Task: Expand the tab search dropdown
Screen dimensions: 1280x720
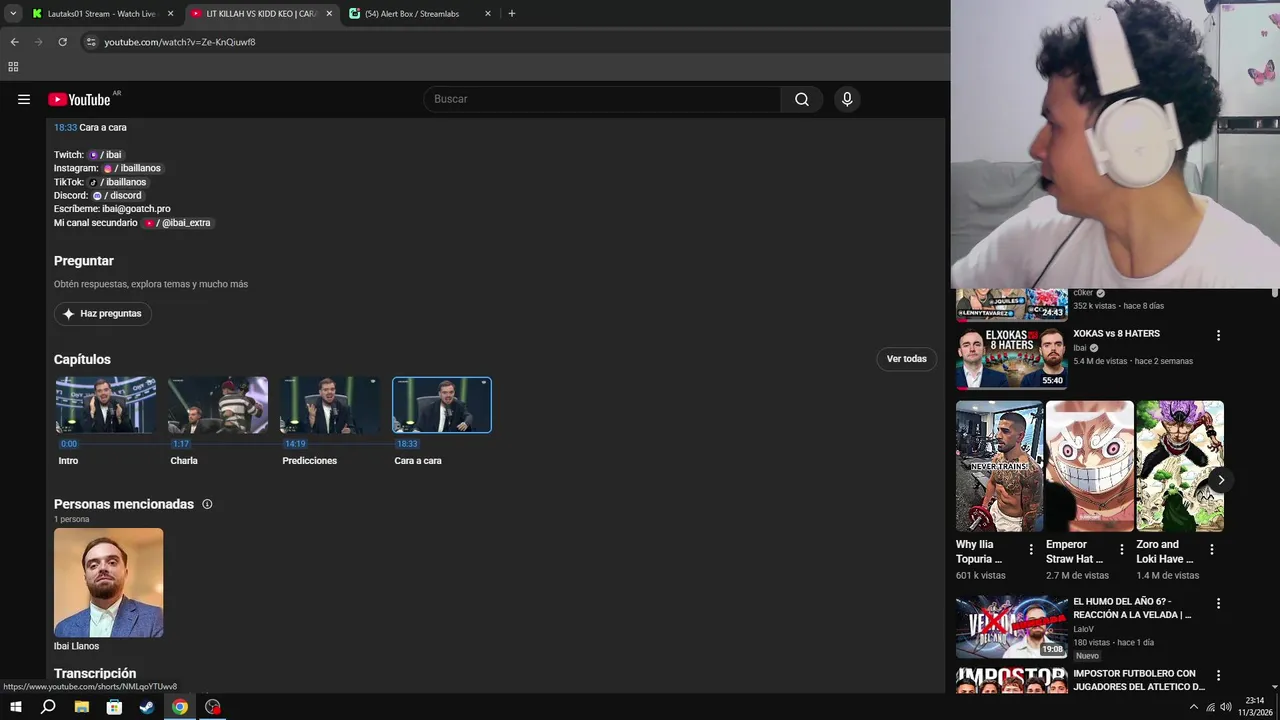Action: 13,14
